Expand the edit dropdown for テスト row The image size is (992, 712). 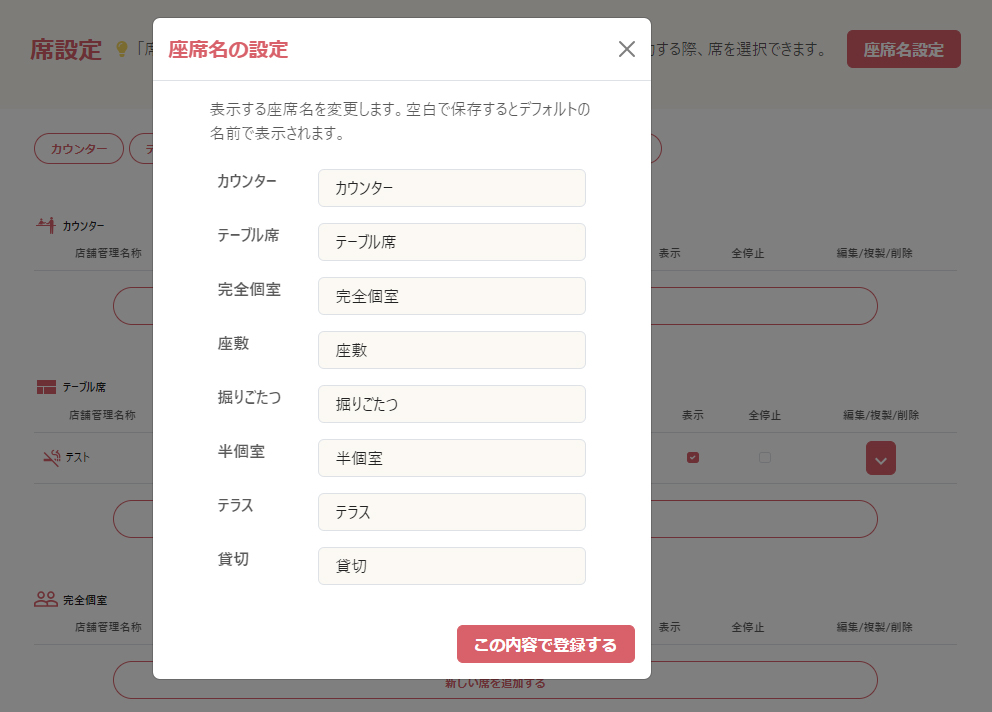click(x=881, y=459)
